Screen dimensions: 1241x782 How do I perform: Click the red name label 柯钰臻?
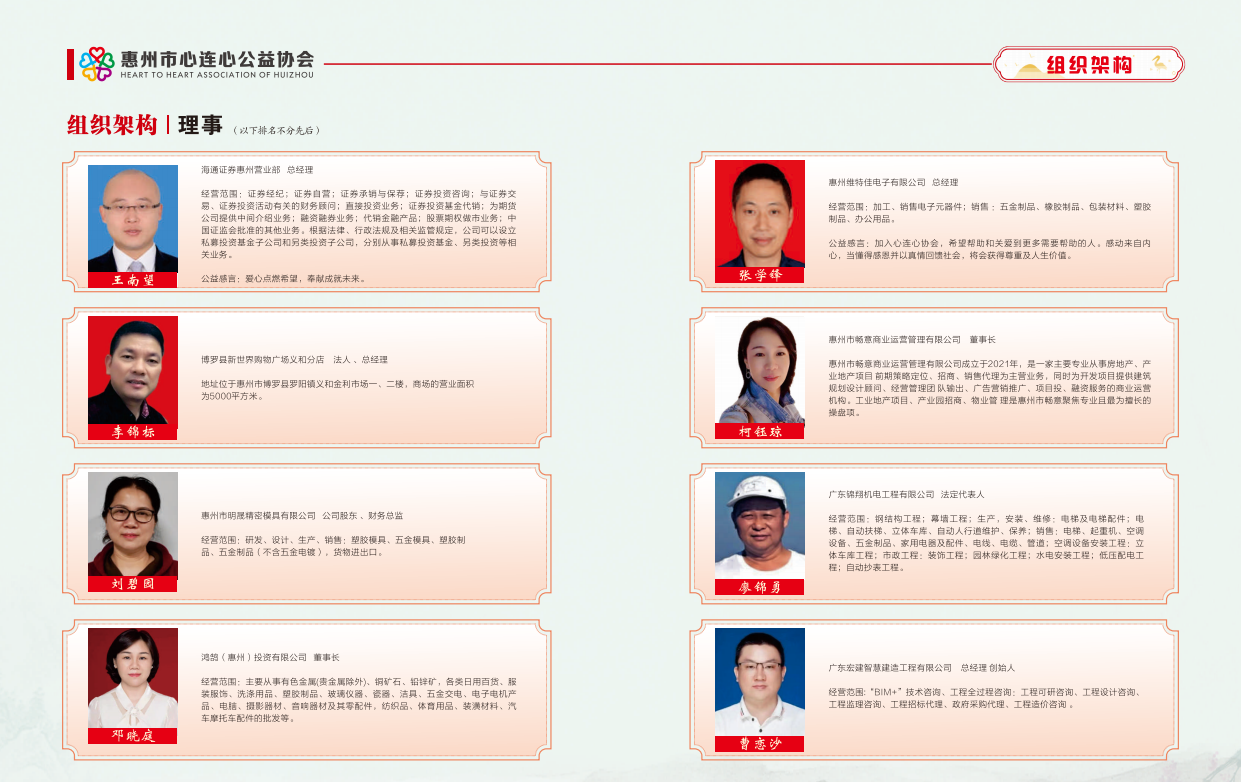point(760,432)
